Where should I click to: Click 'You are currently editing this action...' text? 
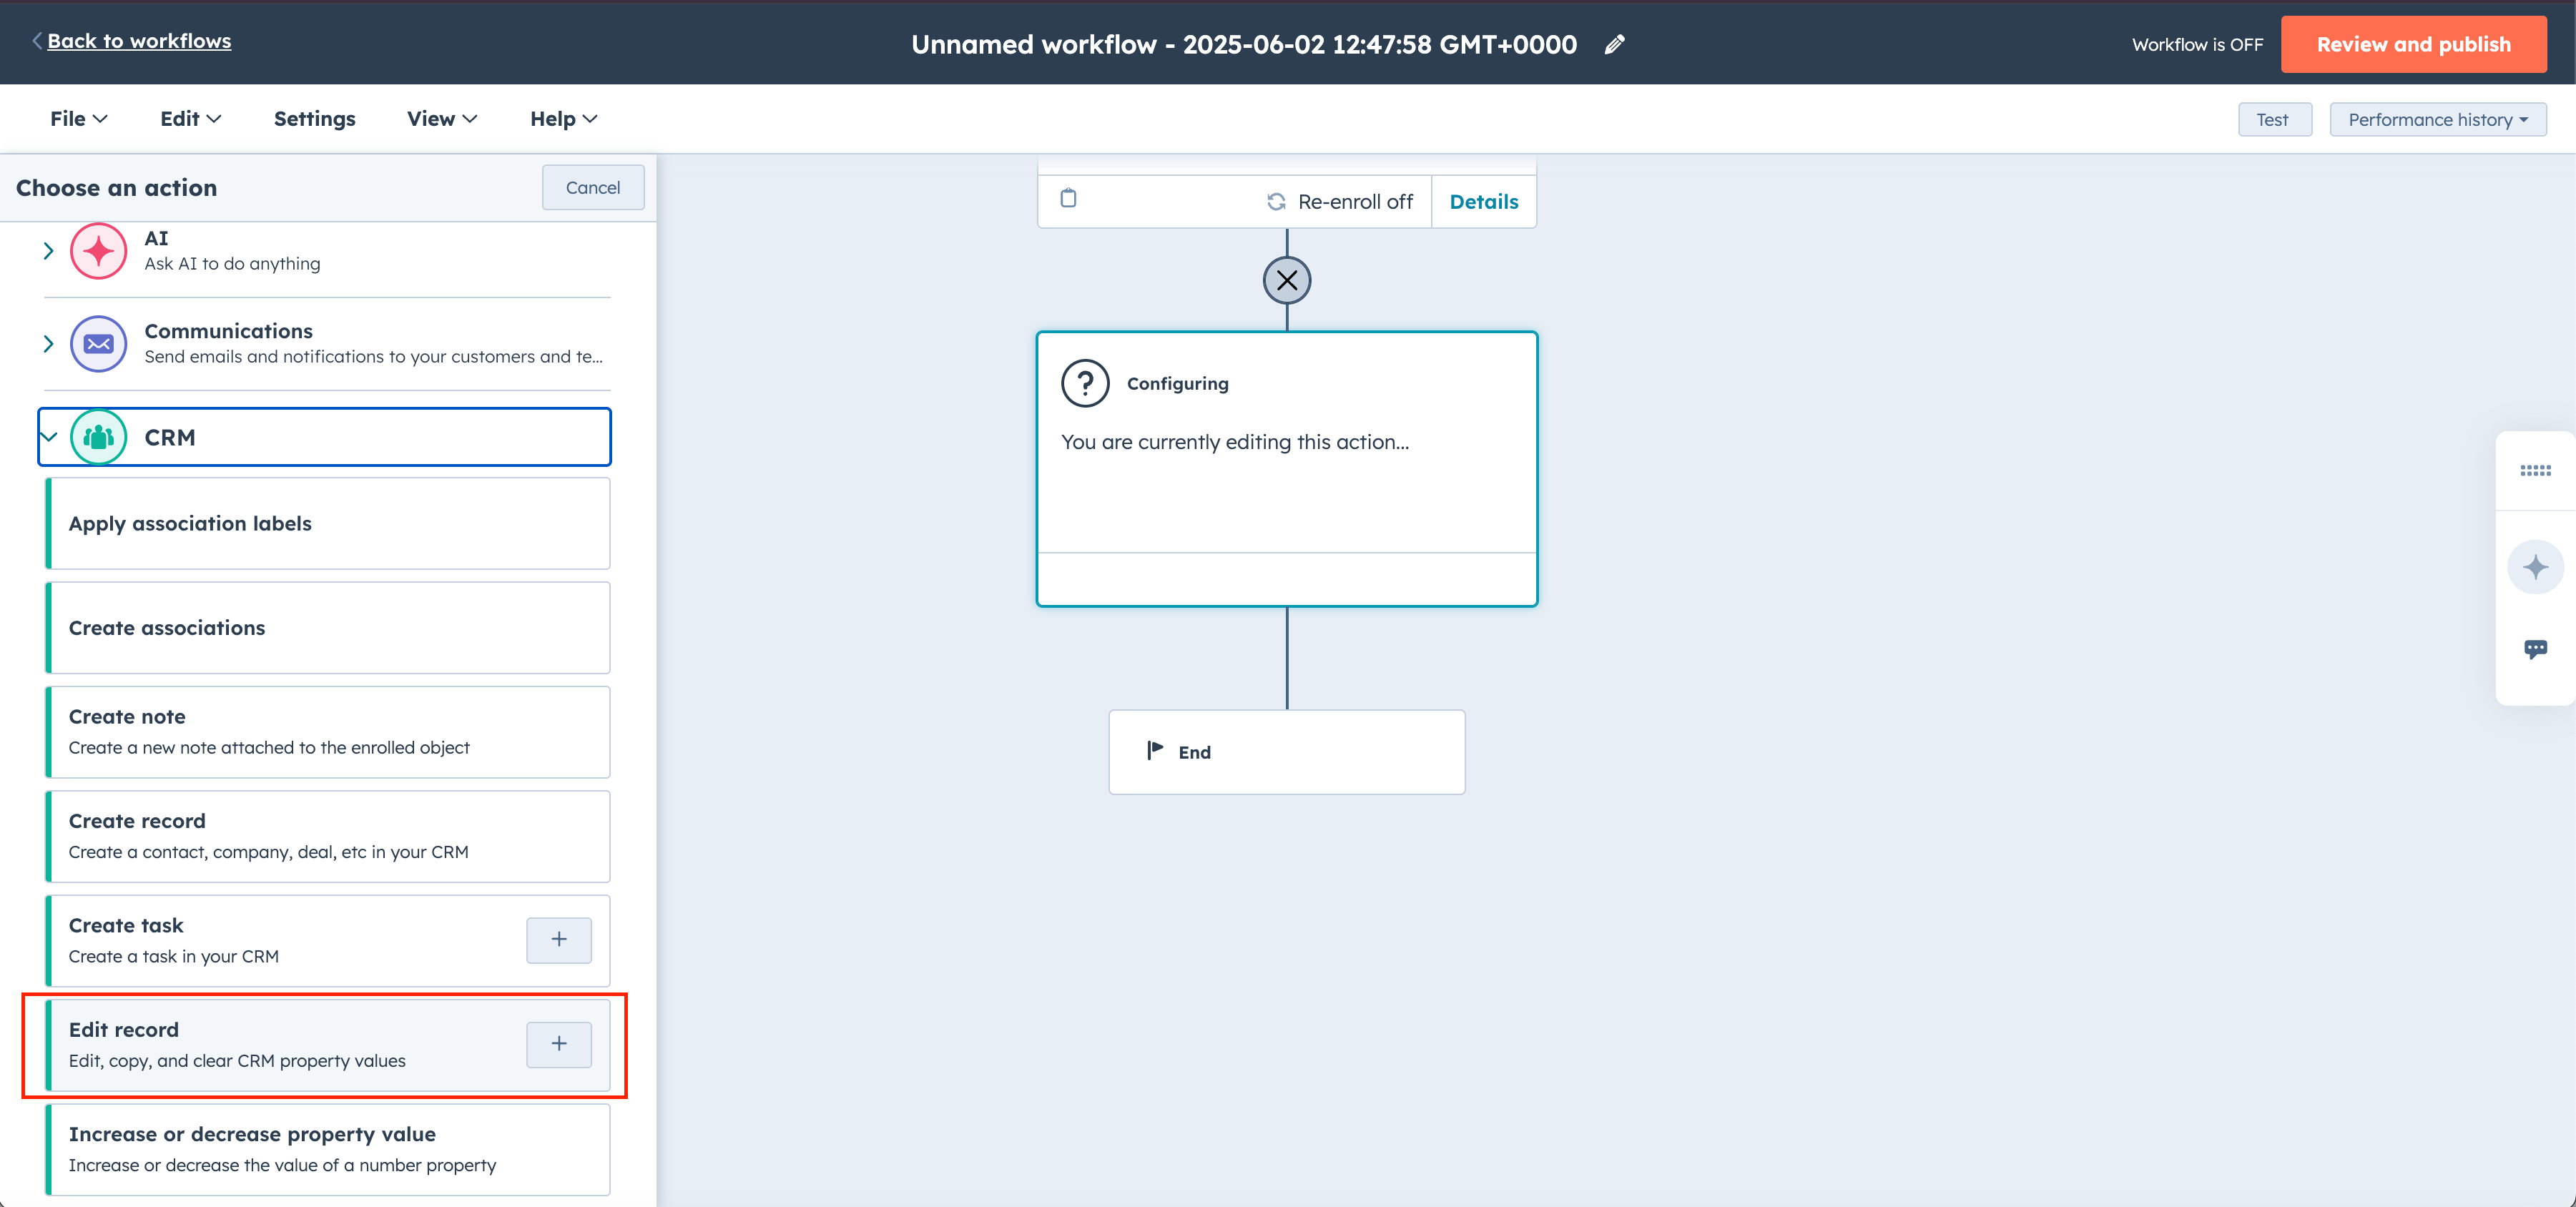(x=1234, y=442)
